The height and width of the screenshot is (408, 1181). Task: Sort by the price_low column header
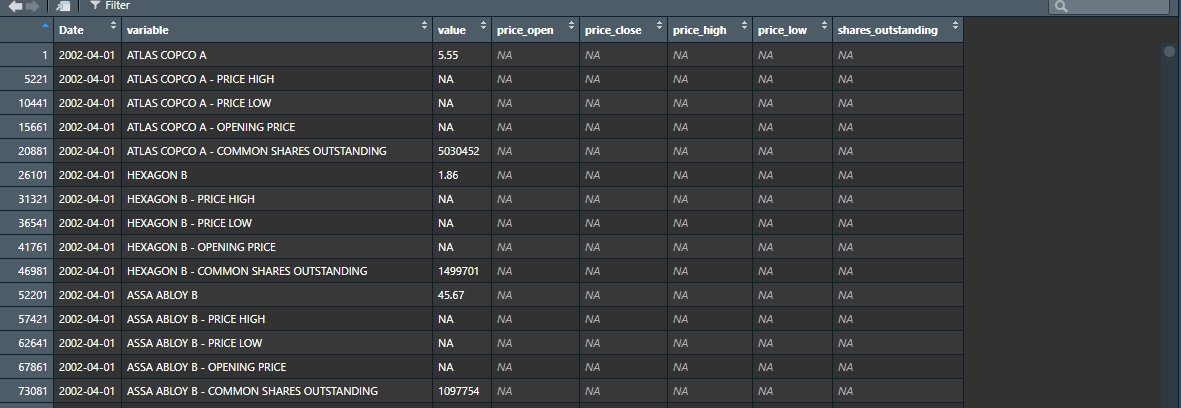coord(792,30)
